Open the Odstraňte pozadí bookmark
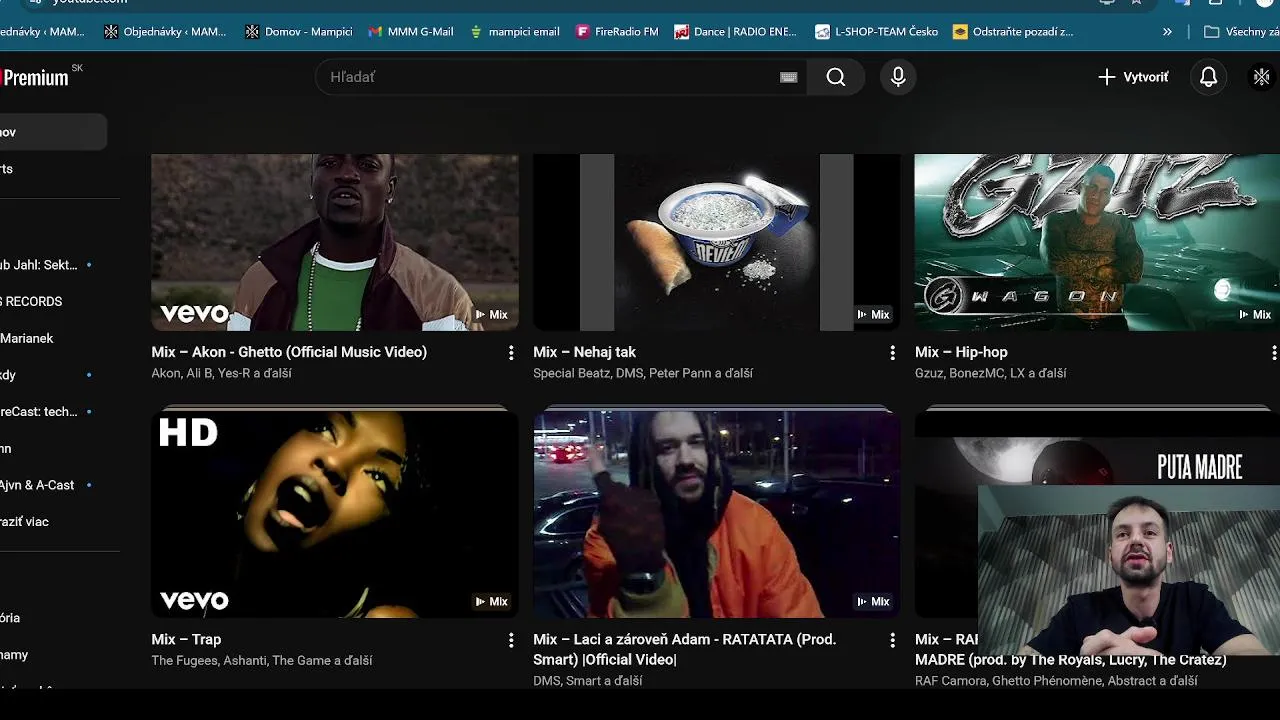The height and width of the screenshot is (720, 1280). pos(1013,32)
